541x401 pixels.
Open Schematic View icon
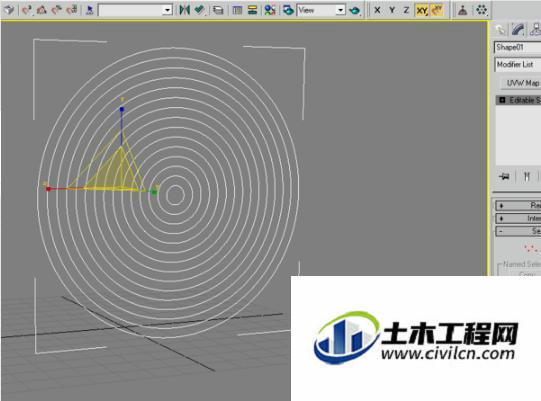(x=253, y=10)
